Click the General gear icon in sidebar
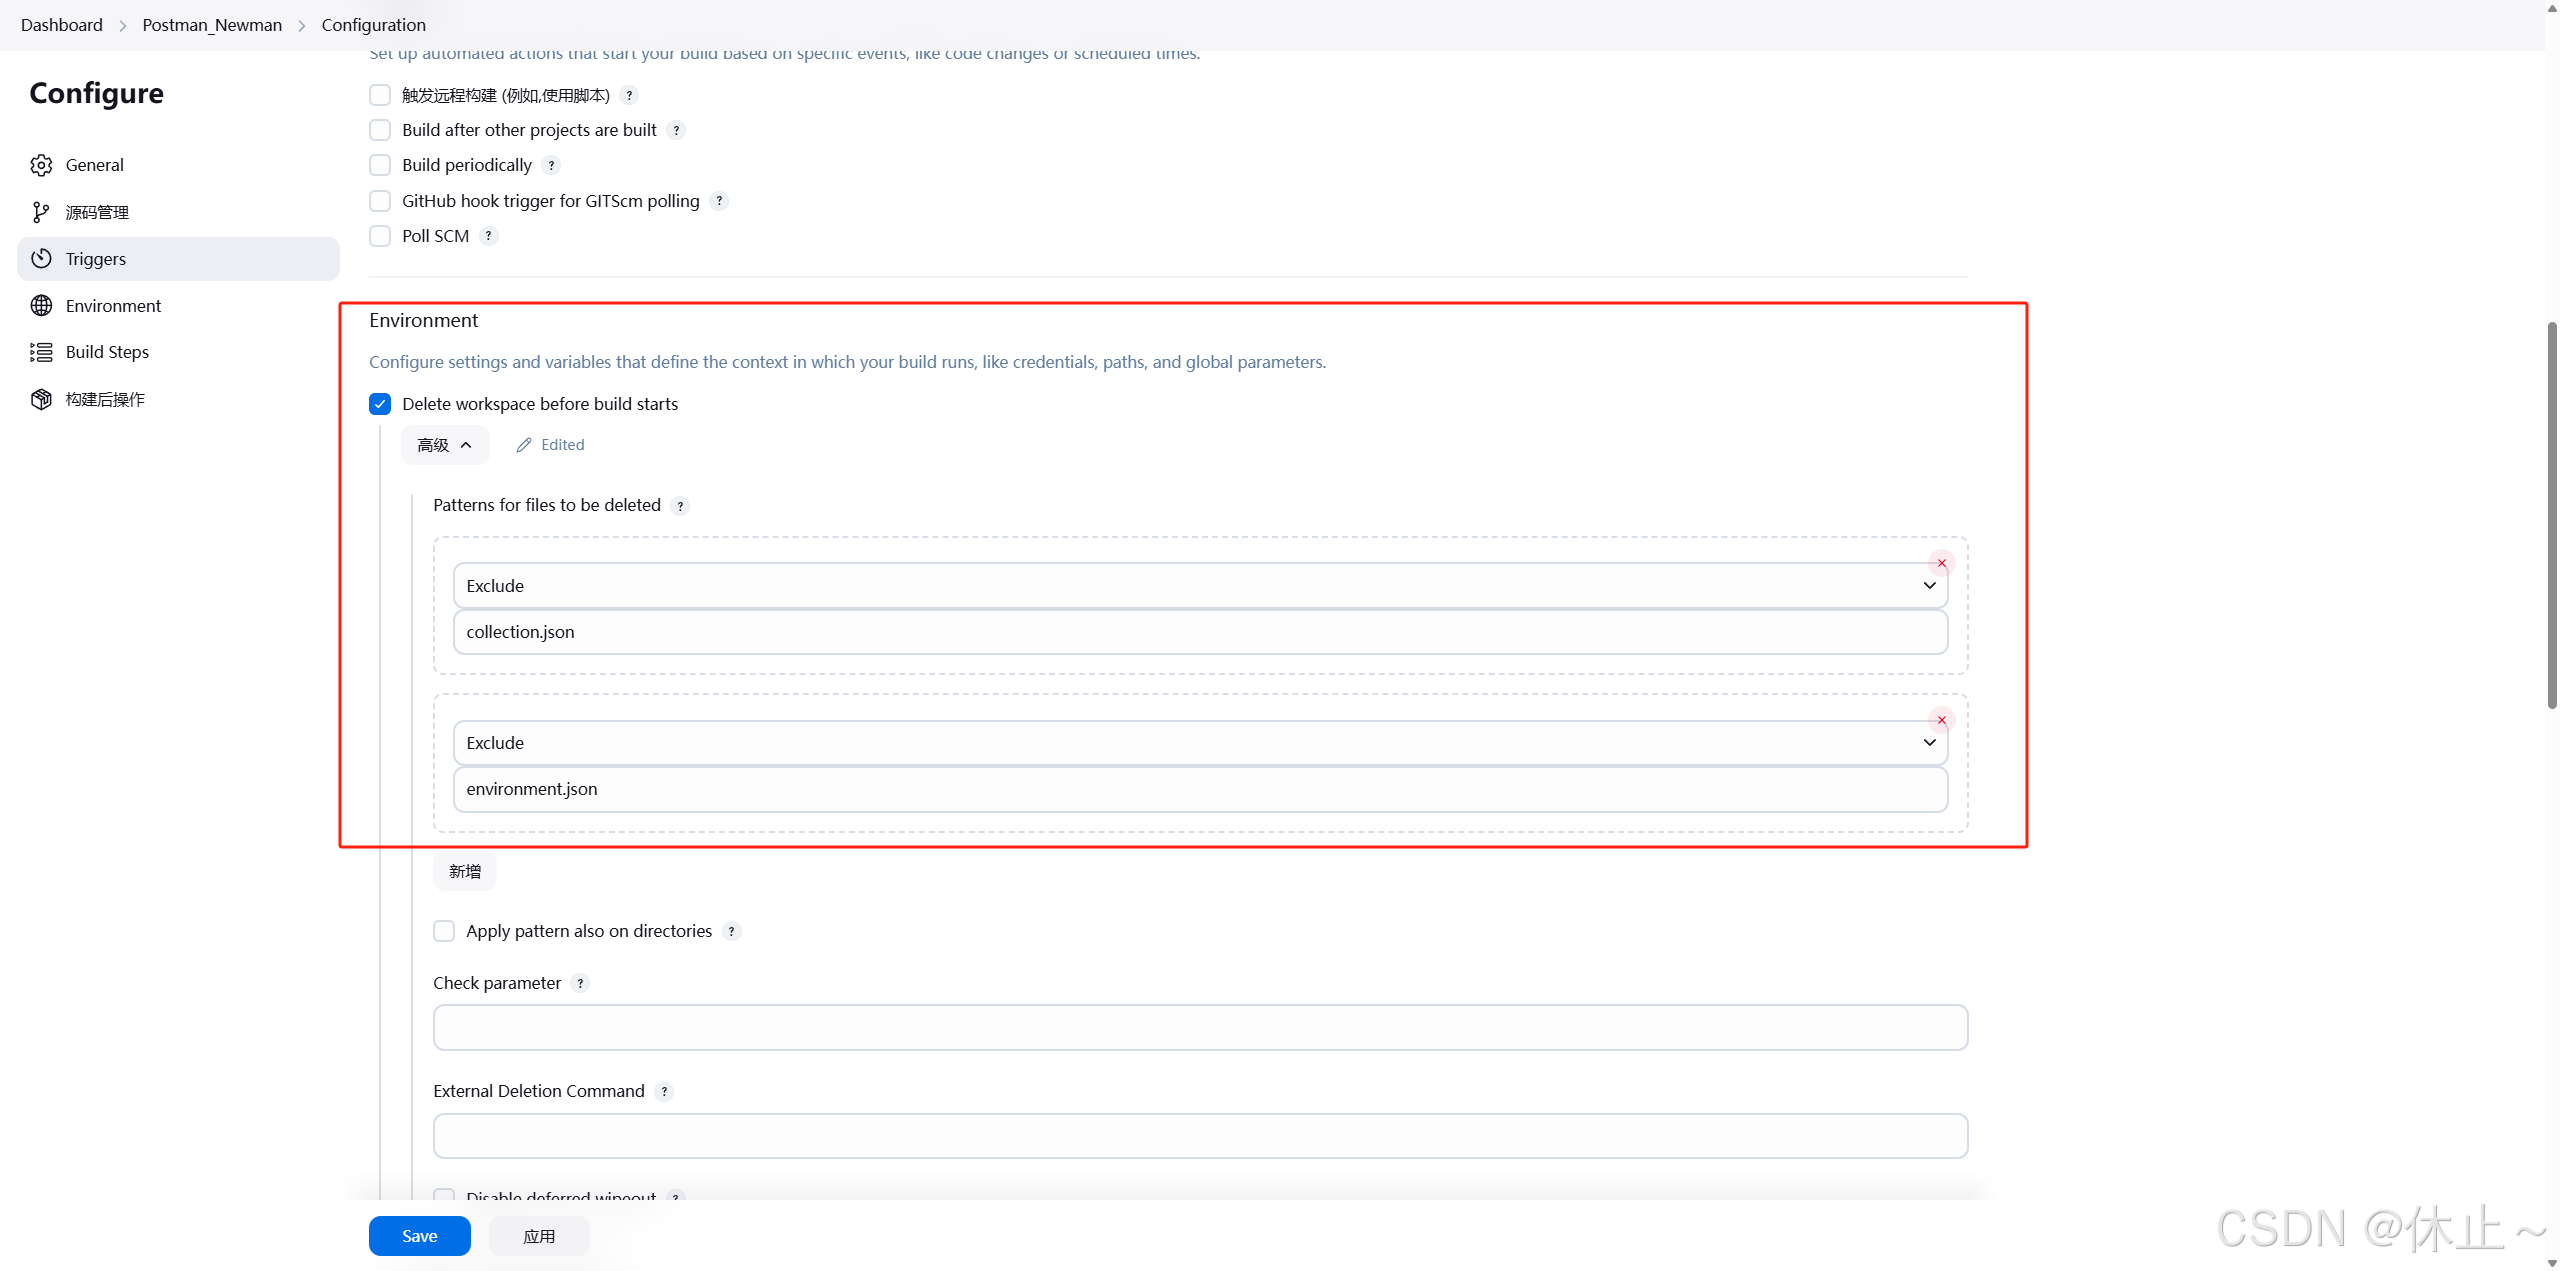This screenshot has height=1271, width=2560. [x=41, y=165]
